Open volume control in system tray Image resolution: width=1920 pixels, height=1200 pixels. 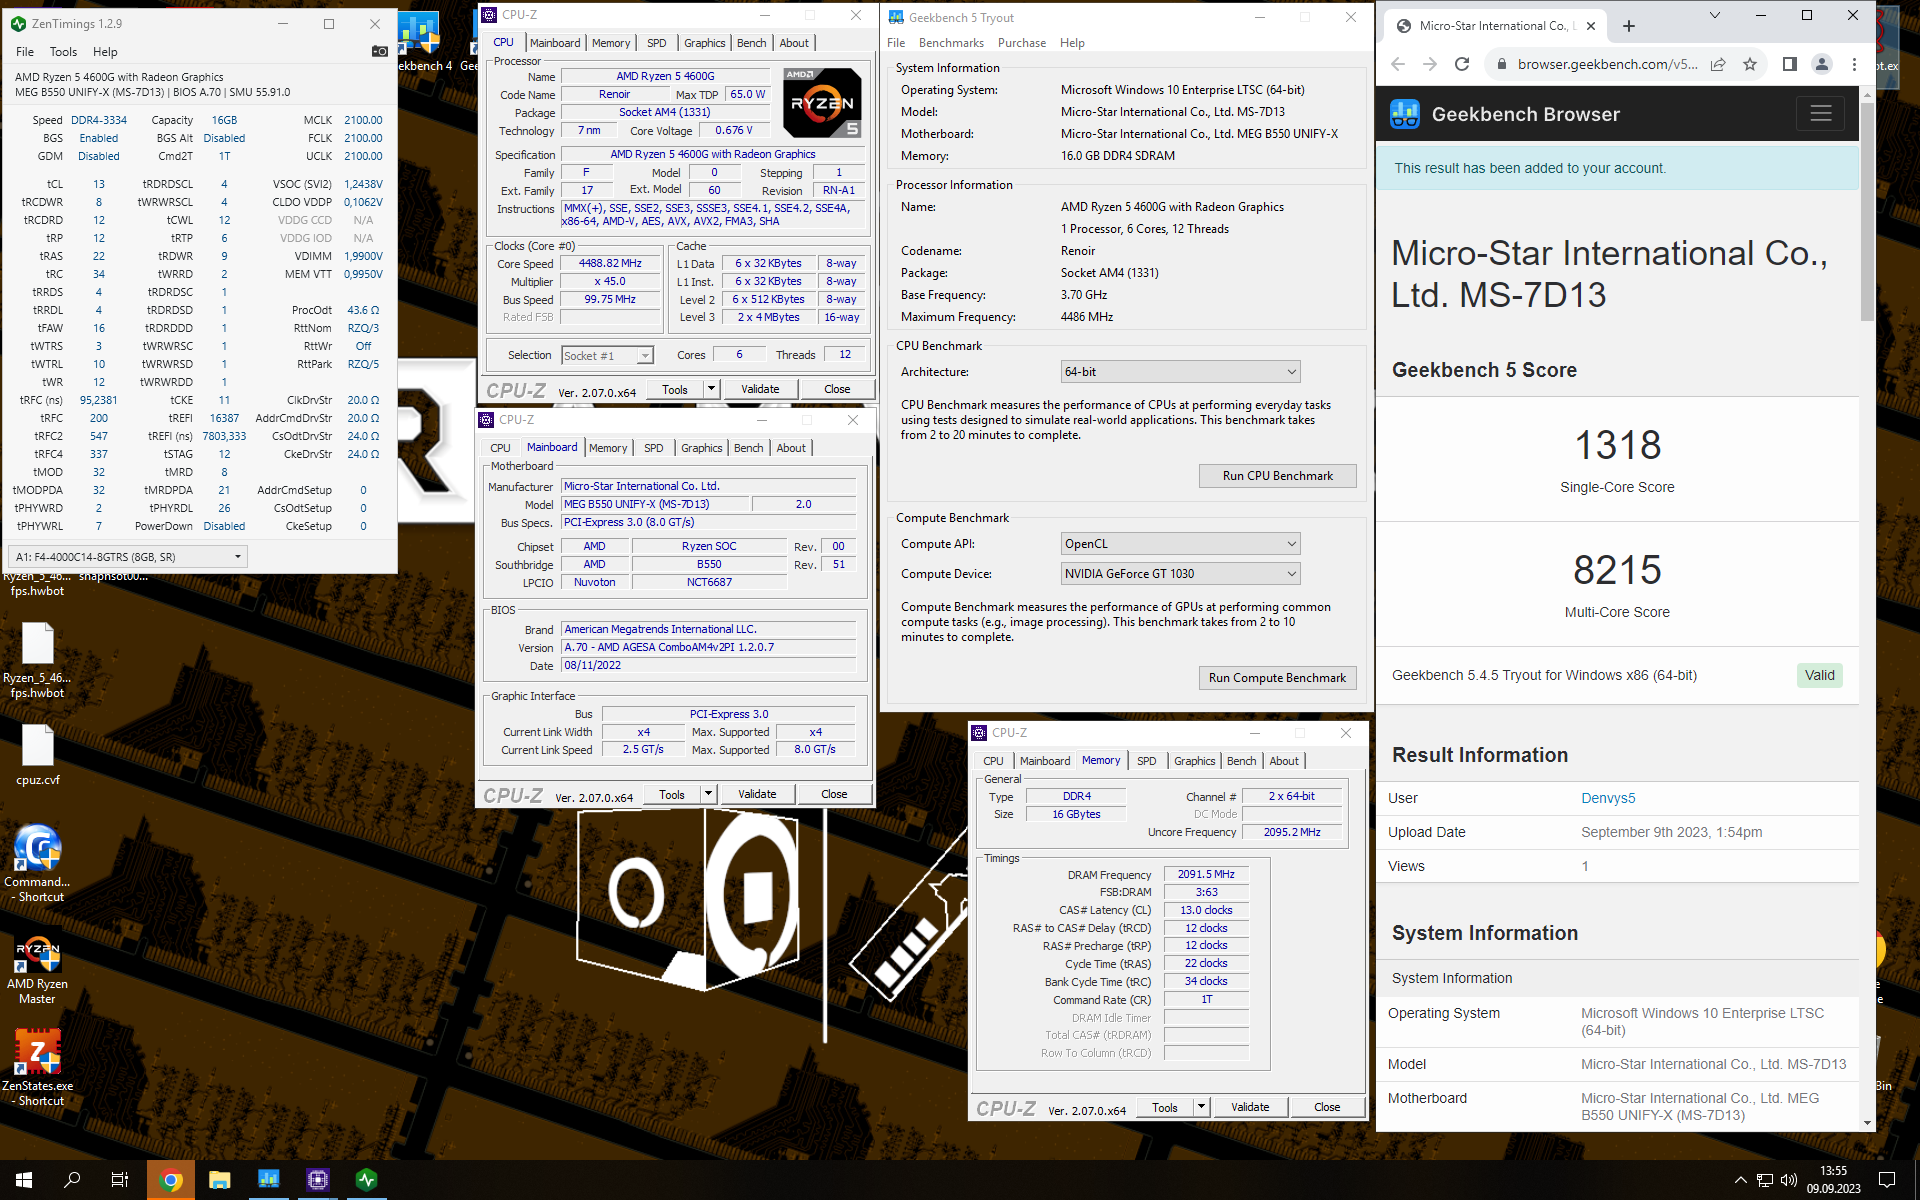click(1789, 1180)
